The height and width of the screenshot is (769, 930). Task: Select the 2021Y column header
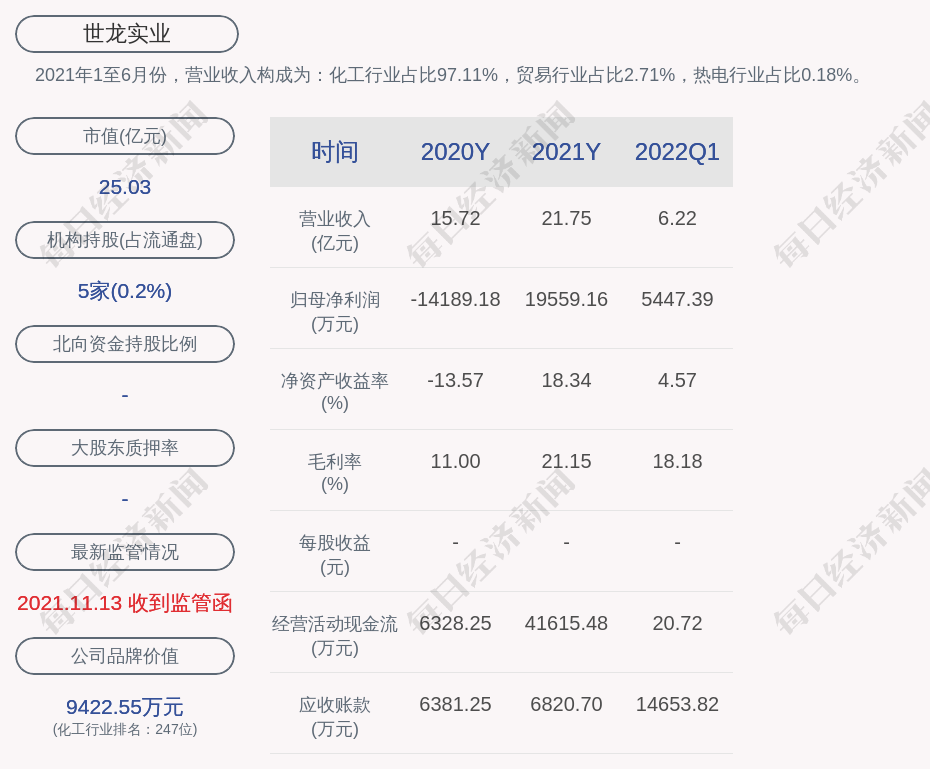pos(566,152)
